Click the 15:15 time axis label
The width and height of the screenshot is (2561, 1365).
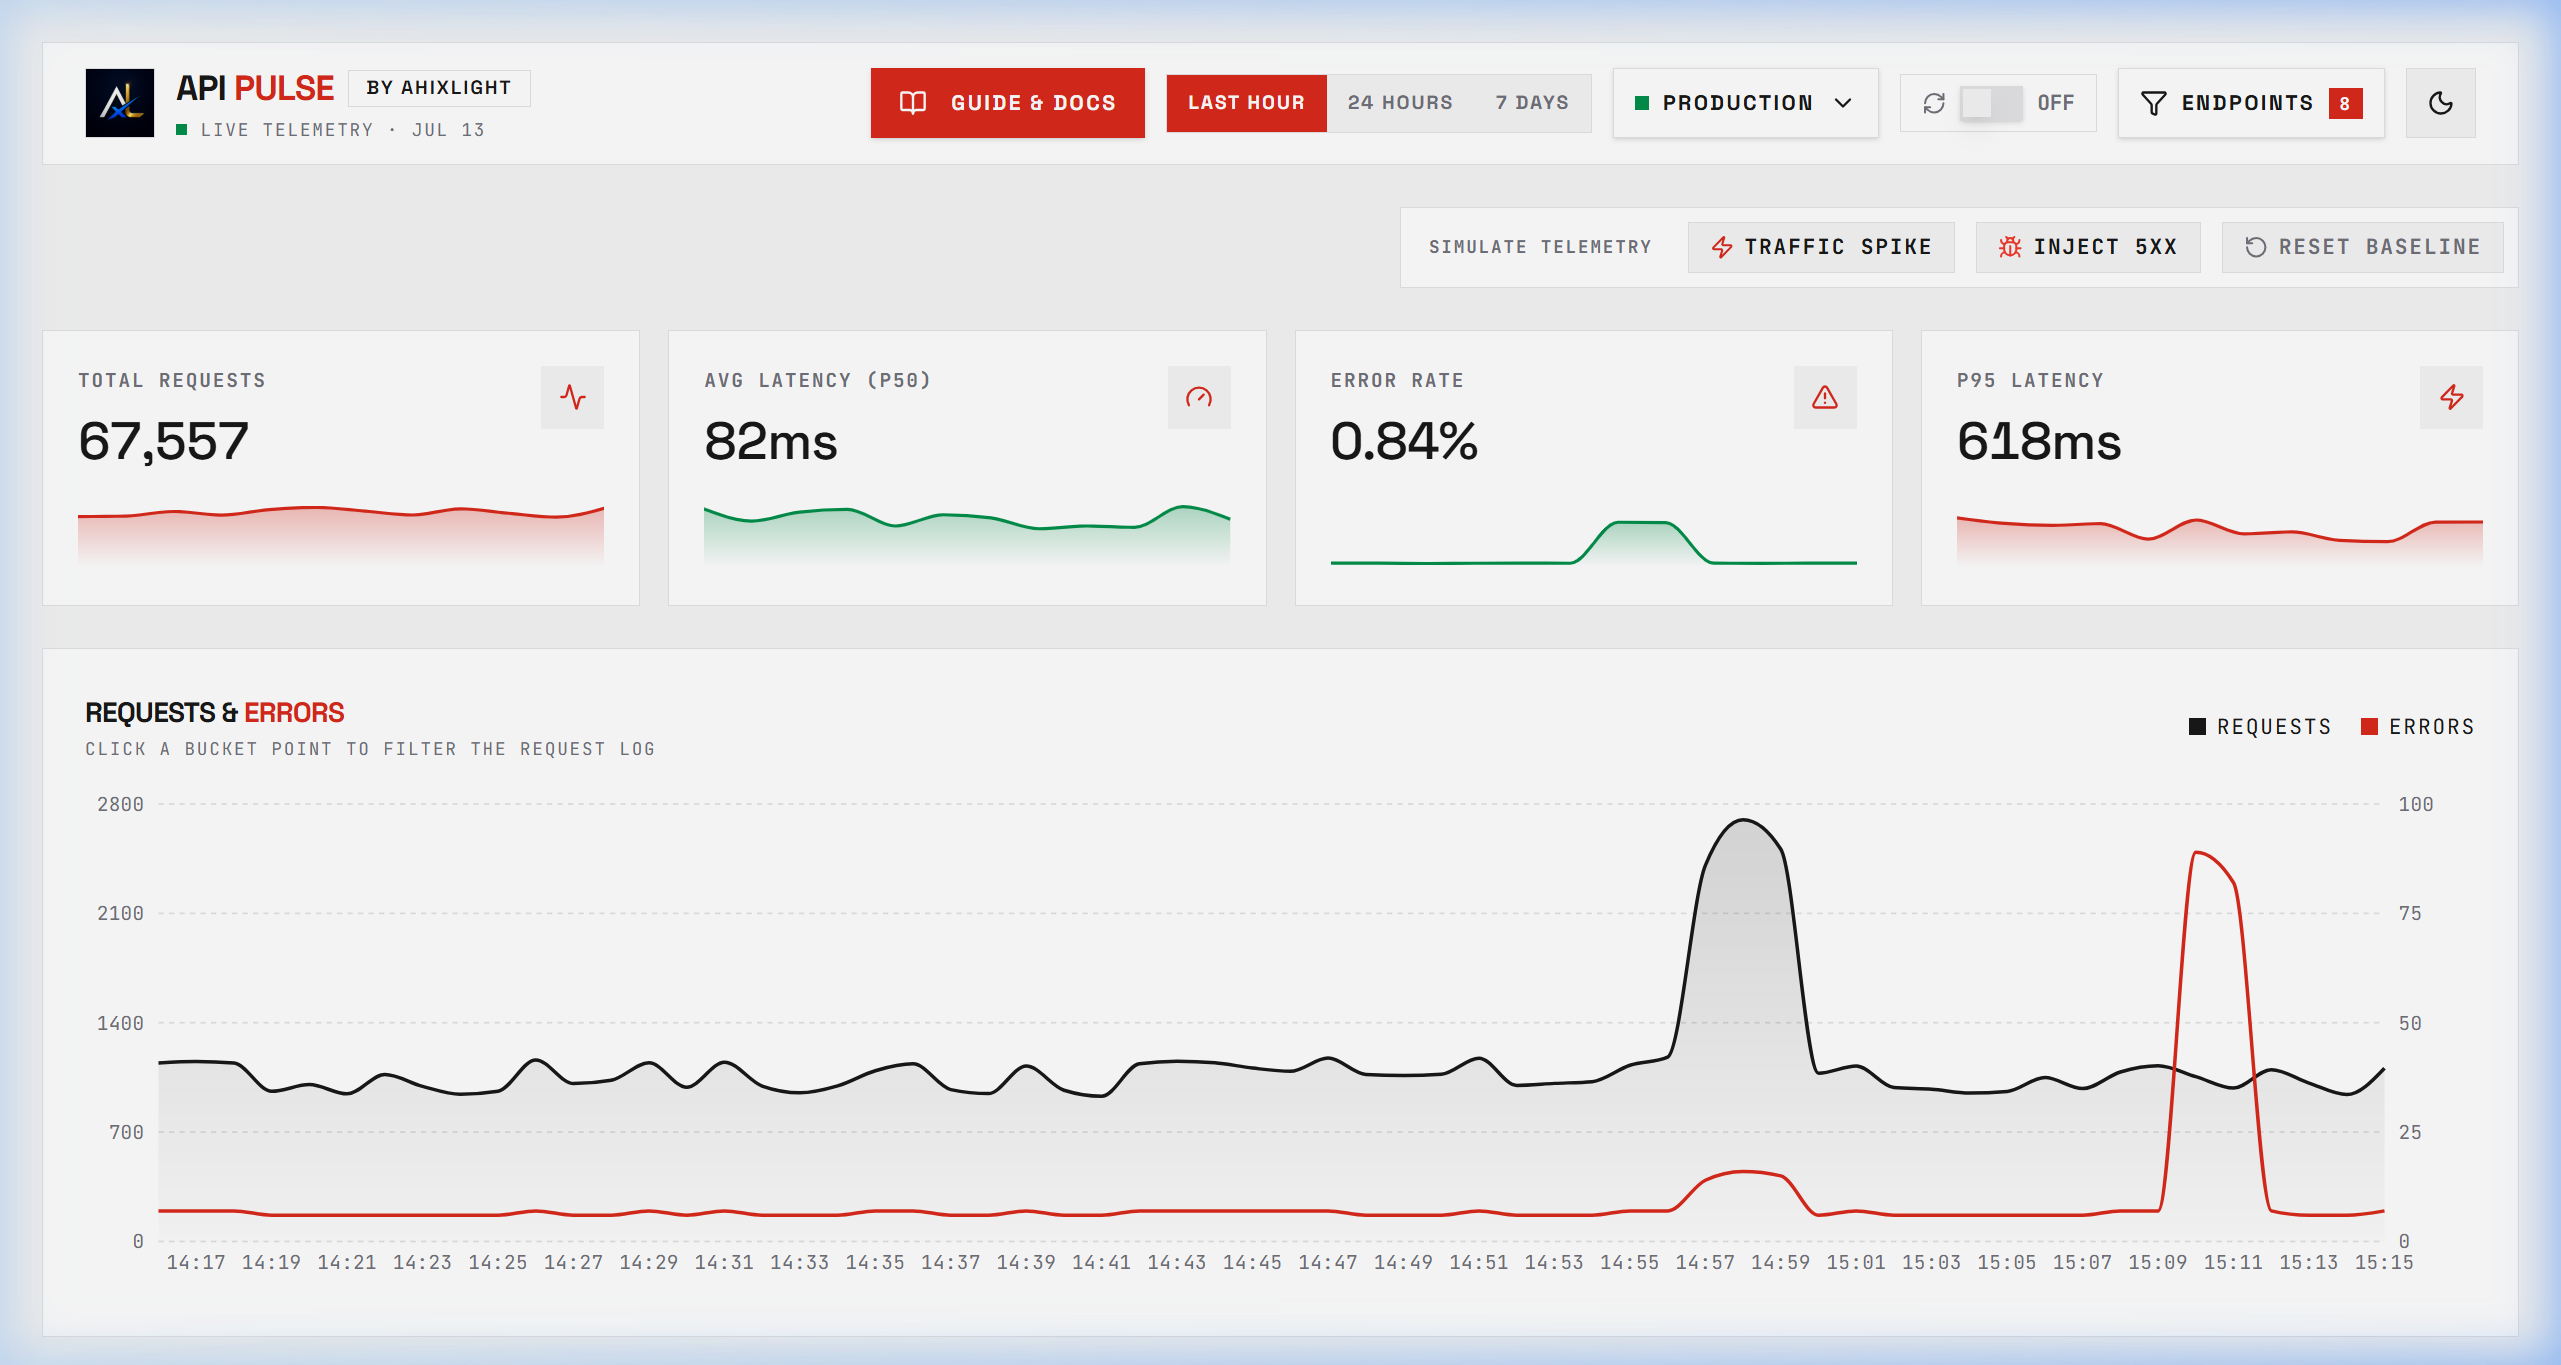2384,1263
